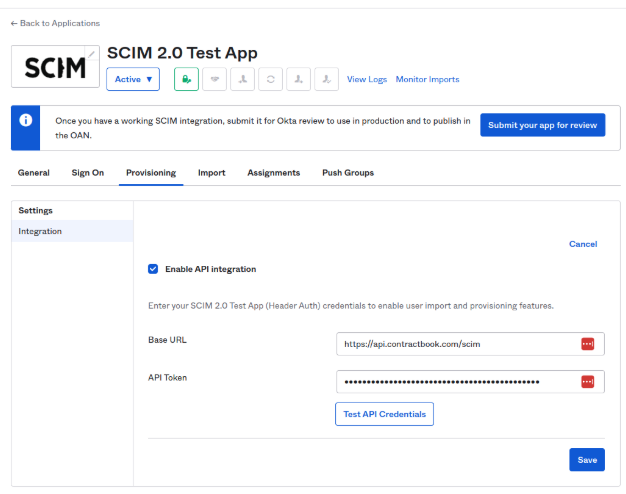This screenshot has width=626, height=494.
Task: Go back to Applications
Action: pos(55,23)
